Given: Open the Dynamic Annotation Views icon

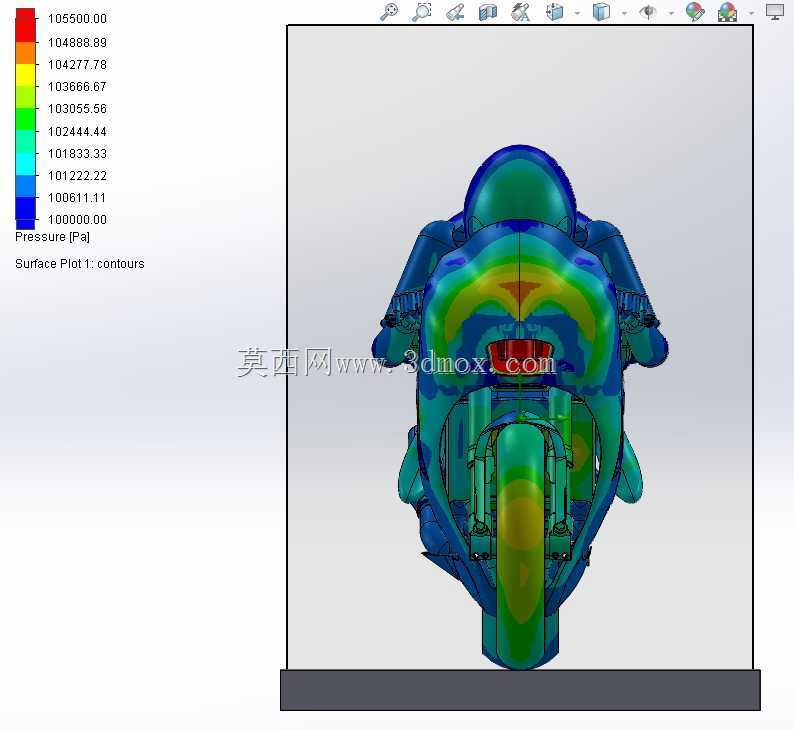Looking at the screenshot, I should coord(520,12).
